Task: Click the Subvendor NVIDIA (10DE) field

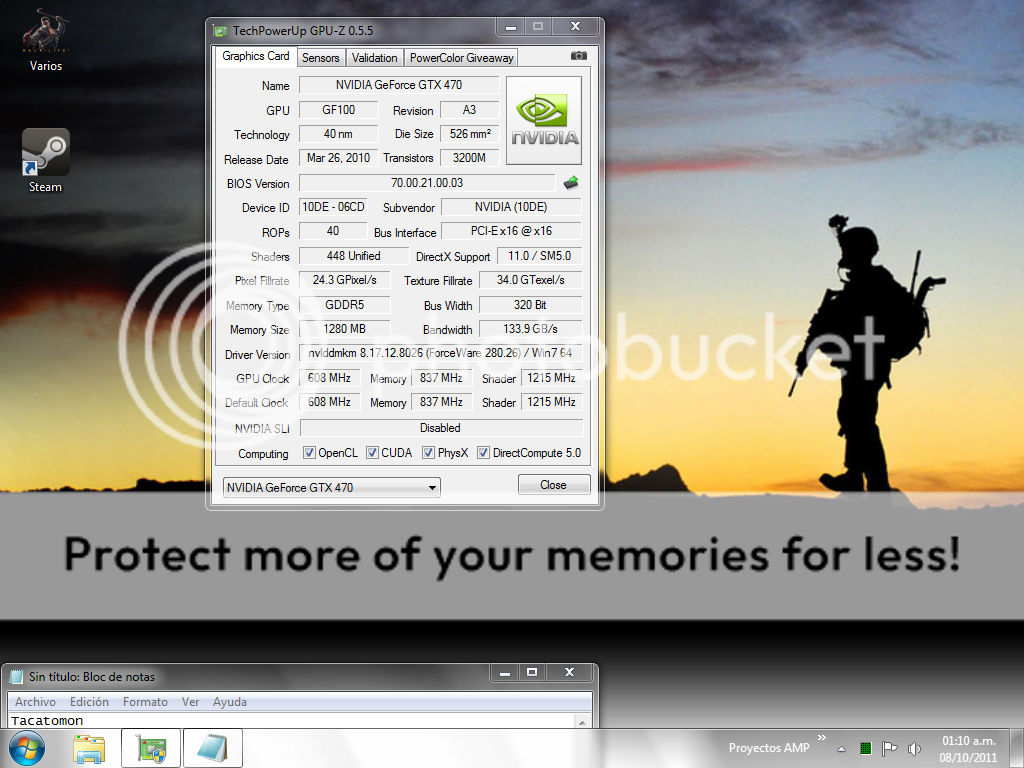Action: (x=511, y=207)
